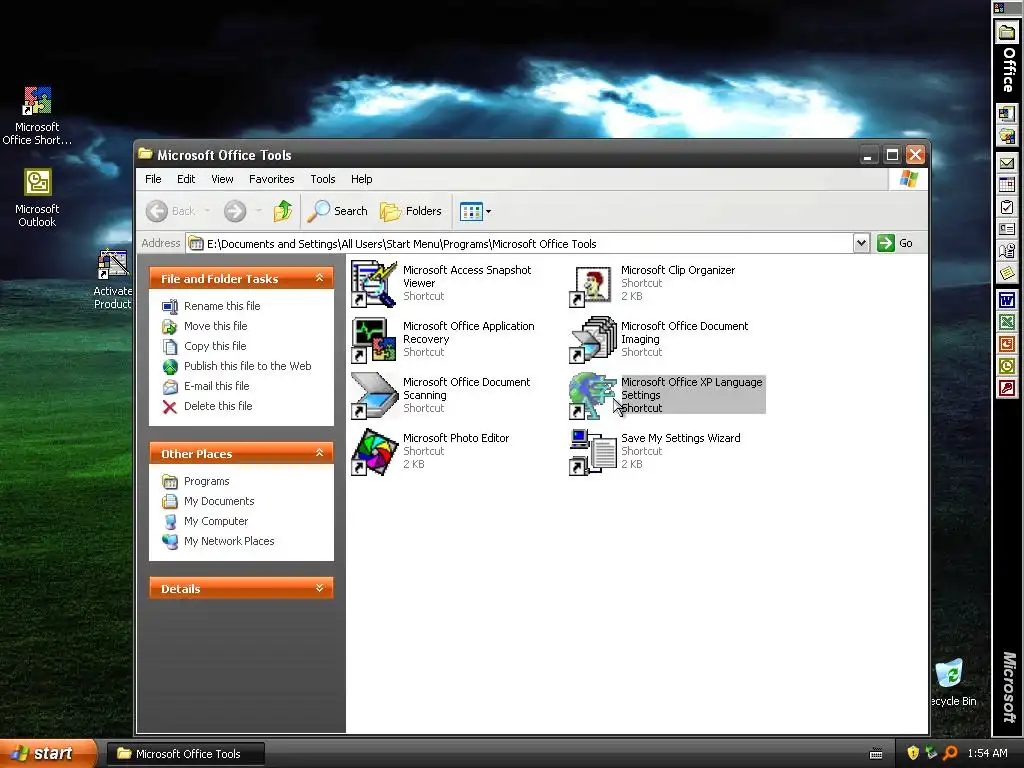The height and width of the screenshot is (768, 1024).
Task: Open the Address bar dropdown arrow
Action: point(861,243)
